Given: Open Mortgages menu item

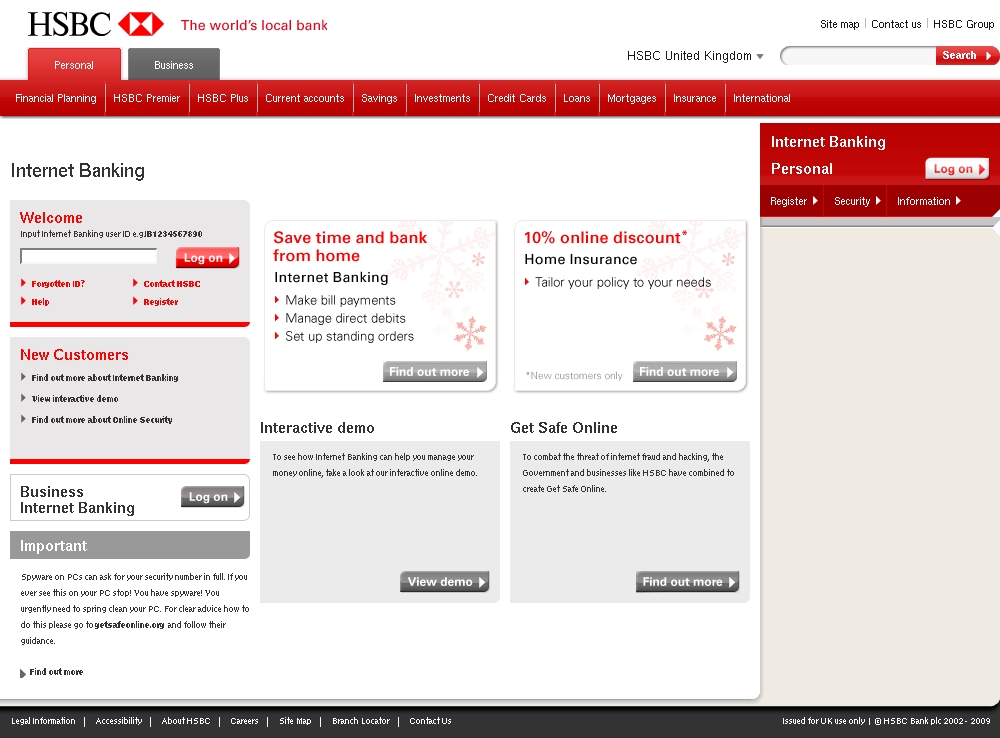Looking at the screenshot, I should pyautogui.click(x=631, y=98).
